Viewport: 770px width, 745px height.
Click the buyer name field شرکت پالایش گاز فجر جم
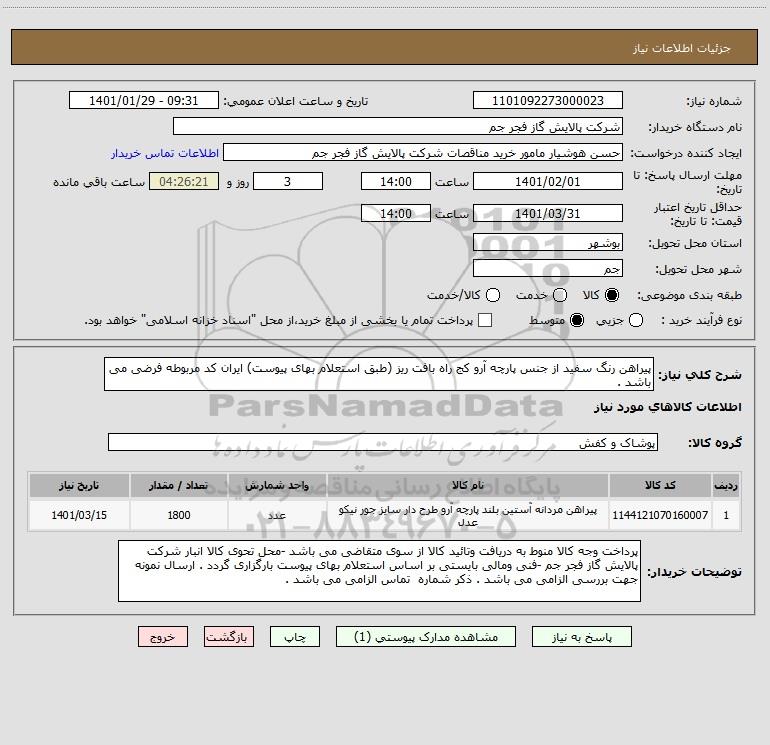[398, 126]
